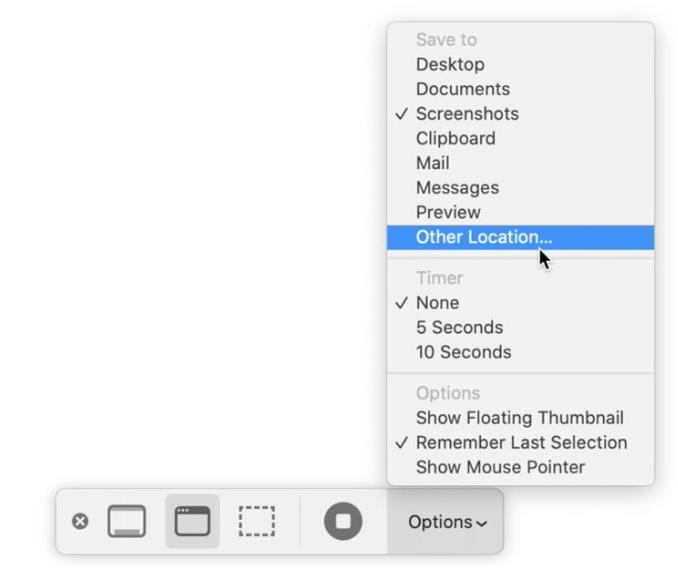
Task: Select Capture Selected Window icon
Action: point(192,521)
